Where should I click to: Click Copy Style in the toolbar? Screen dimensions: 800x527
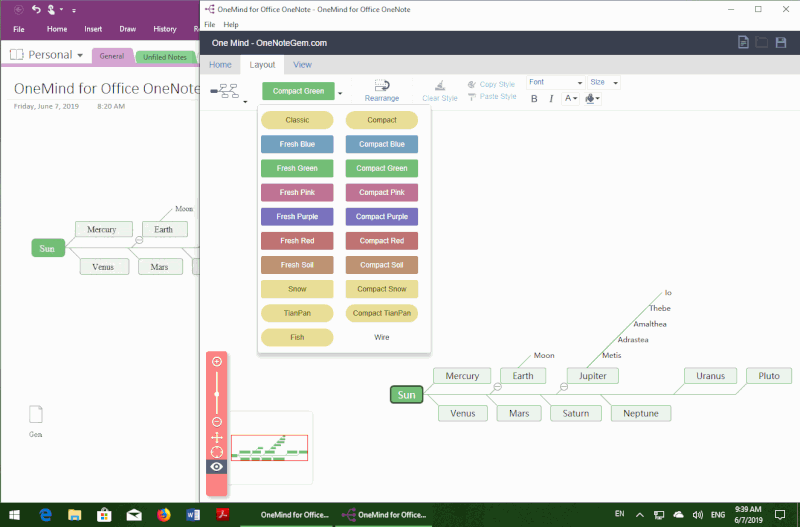click(x=491, y=84)
